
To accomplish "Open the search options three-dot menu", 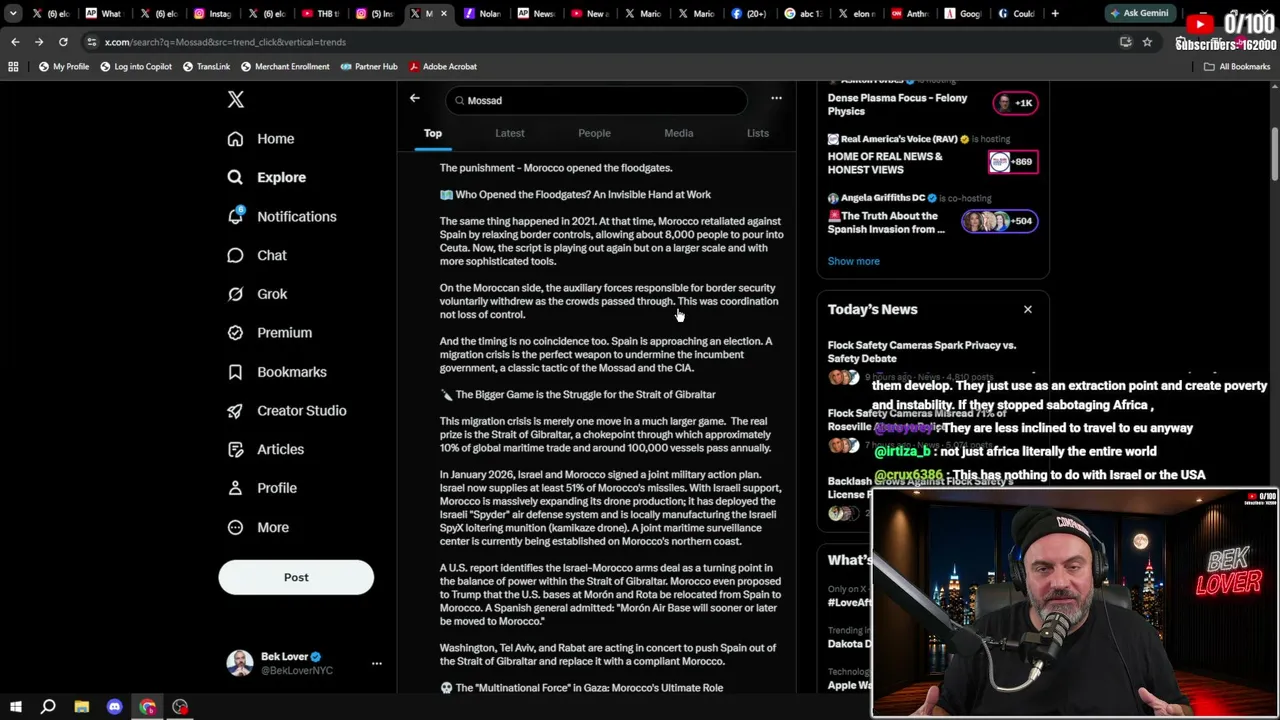I will [776, 99].
